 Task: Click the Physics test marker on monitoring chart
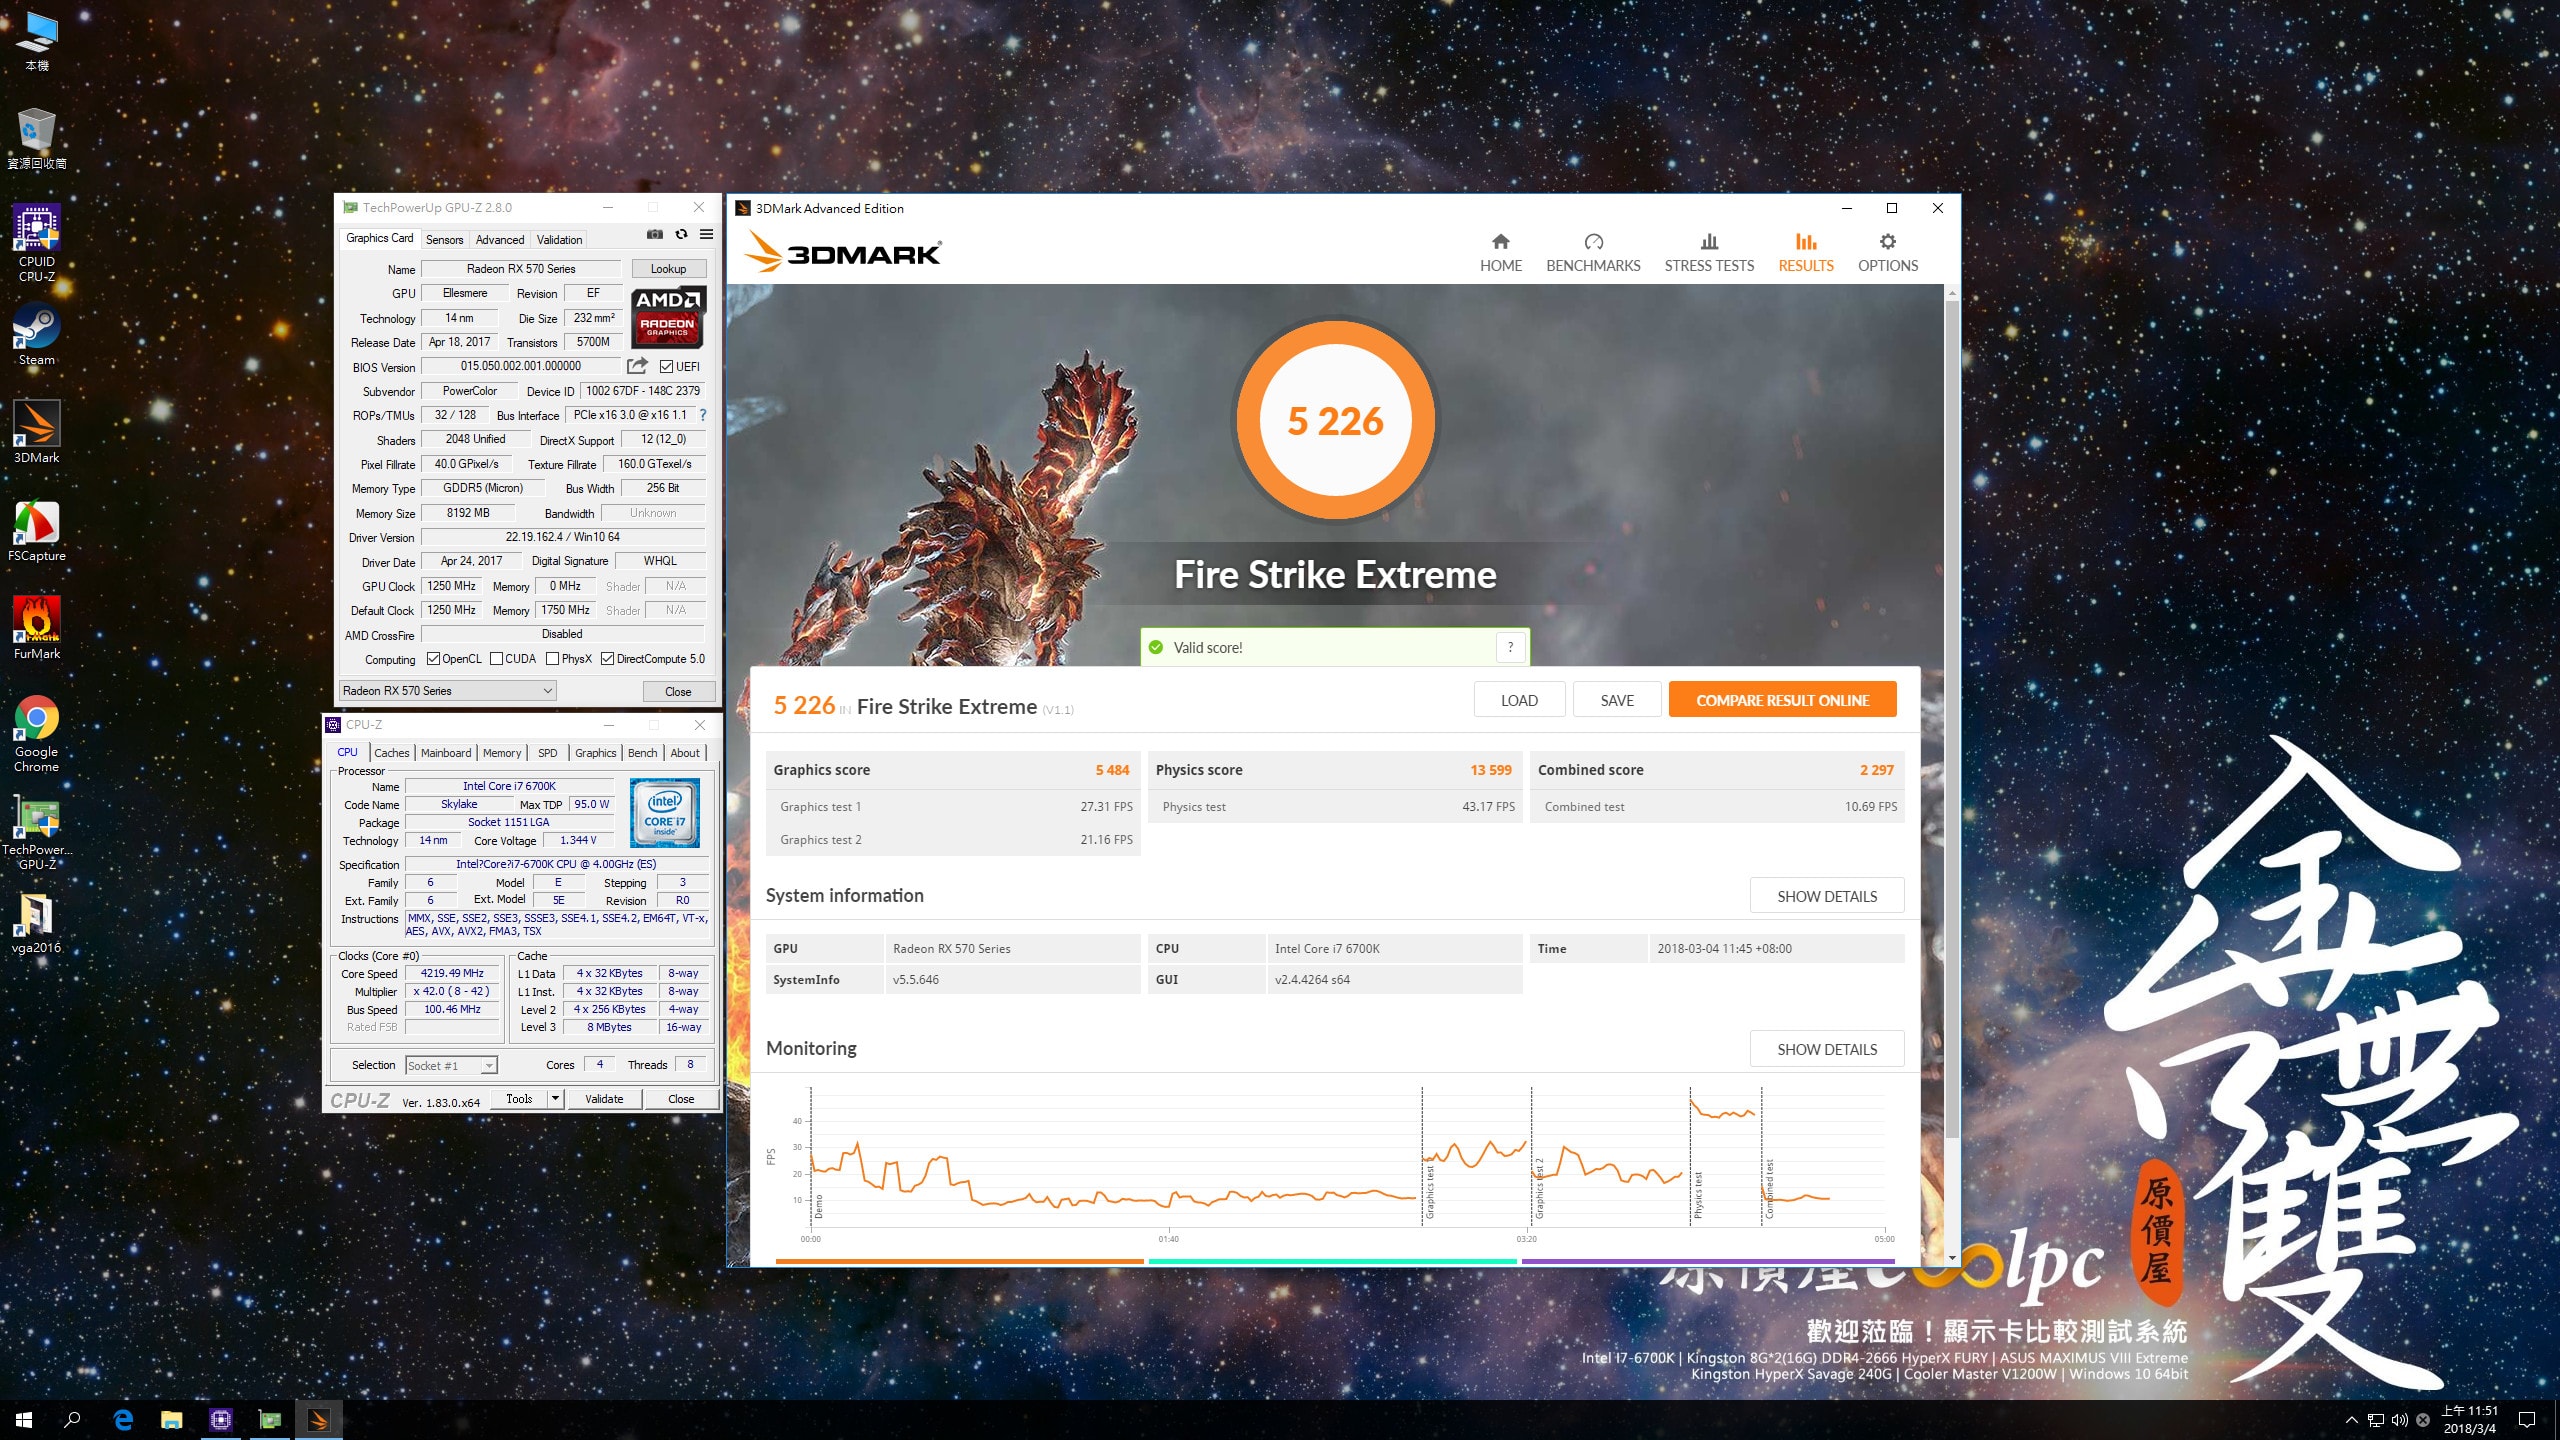pos(1698,1195)
